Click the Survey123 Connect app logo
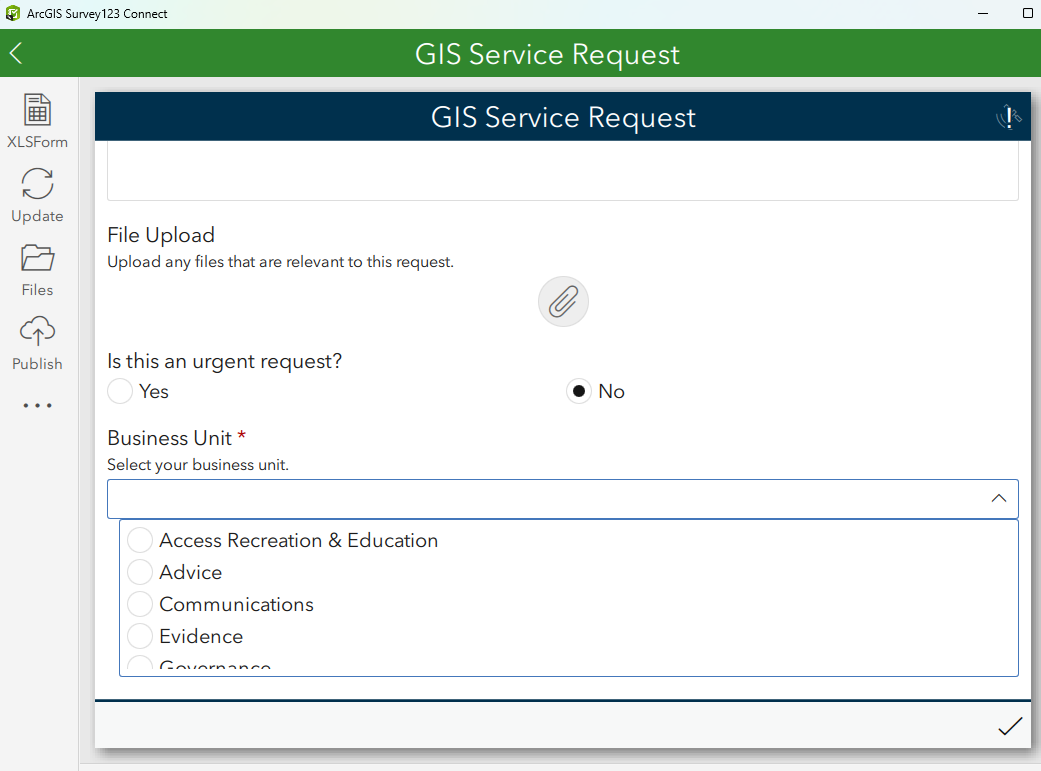This screenshot has width=1041, height=771. [13, 13]
